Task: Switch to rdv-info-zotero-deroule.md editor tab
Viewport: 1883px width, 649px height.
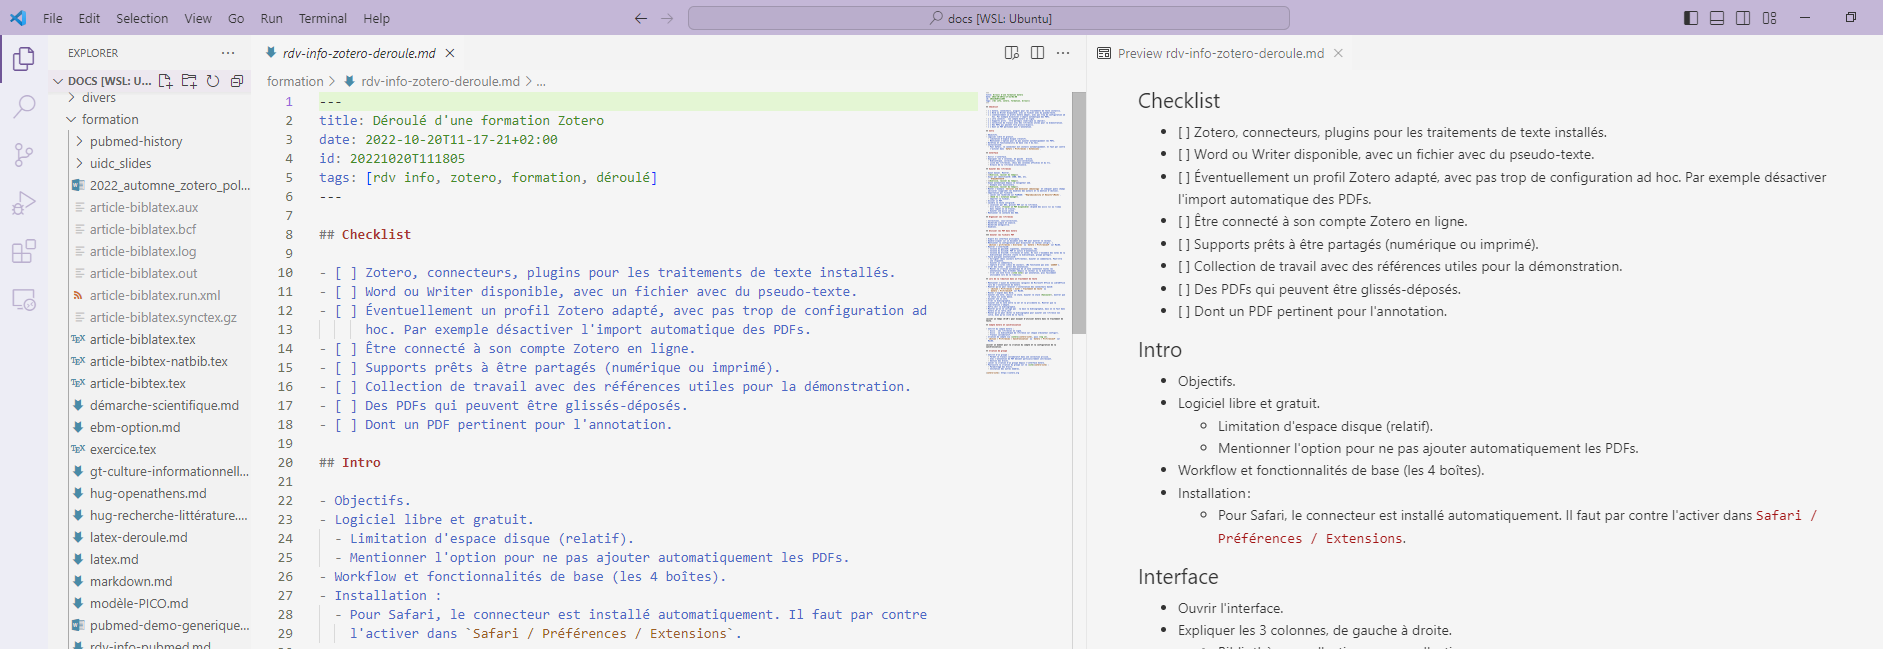Action: pos(359,53)
